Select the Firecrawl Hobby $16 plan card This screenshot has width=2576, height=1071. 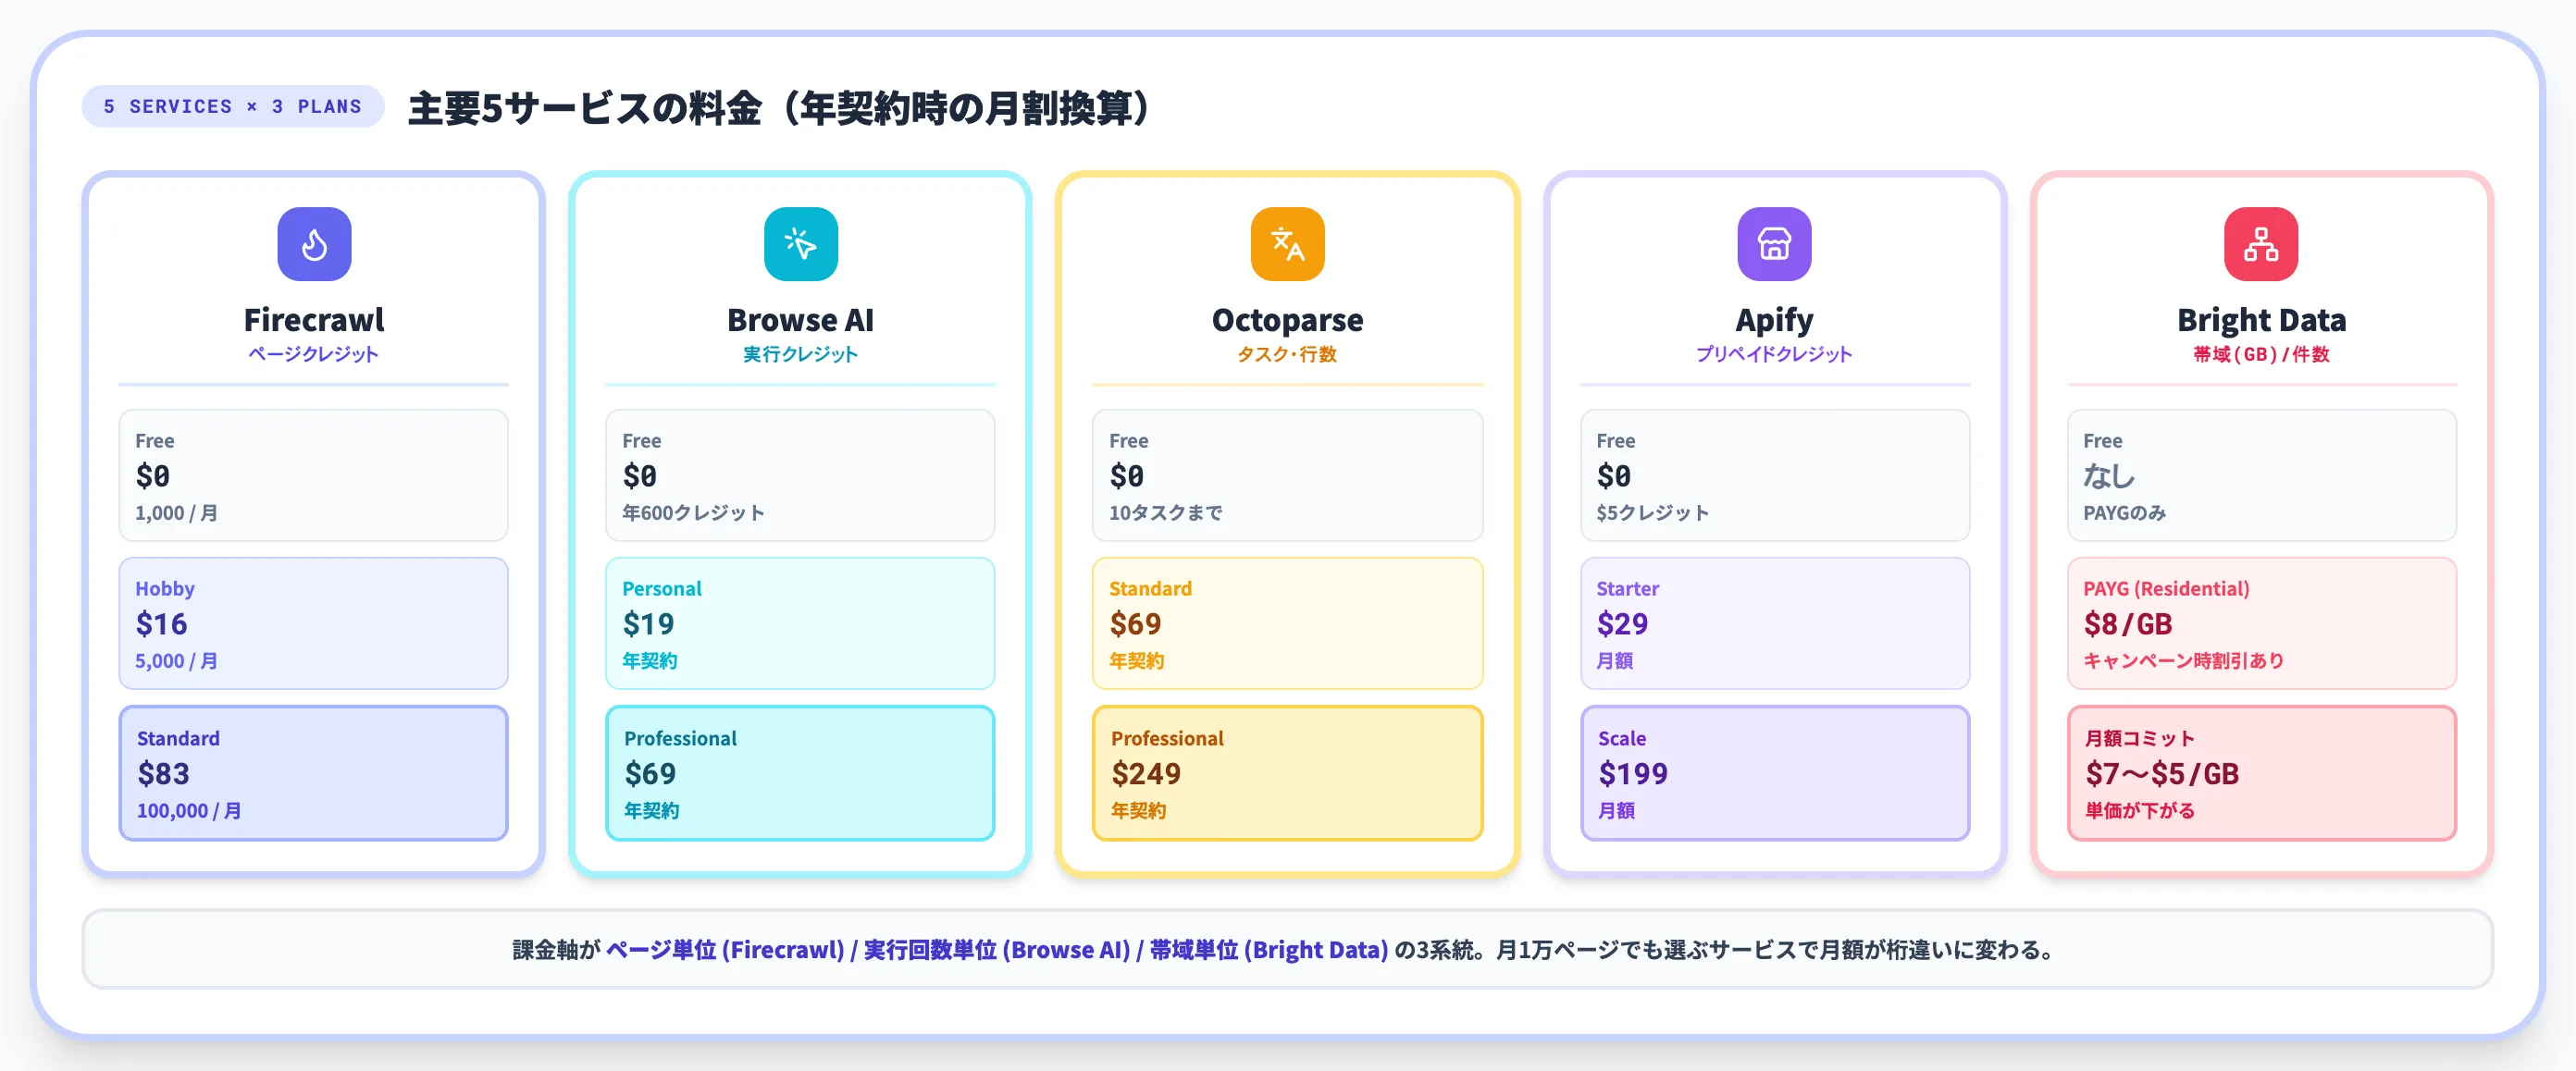[x=314, y=623]
